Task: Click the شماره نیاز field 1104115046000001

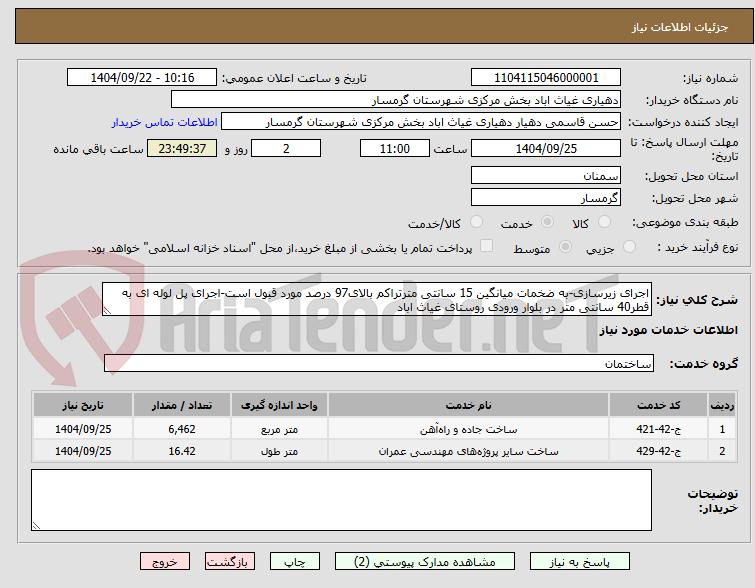Action: pos(546,78)
